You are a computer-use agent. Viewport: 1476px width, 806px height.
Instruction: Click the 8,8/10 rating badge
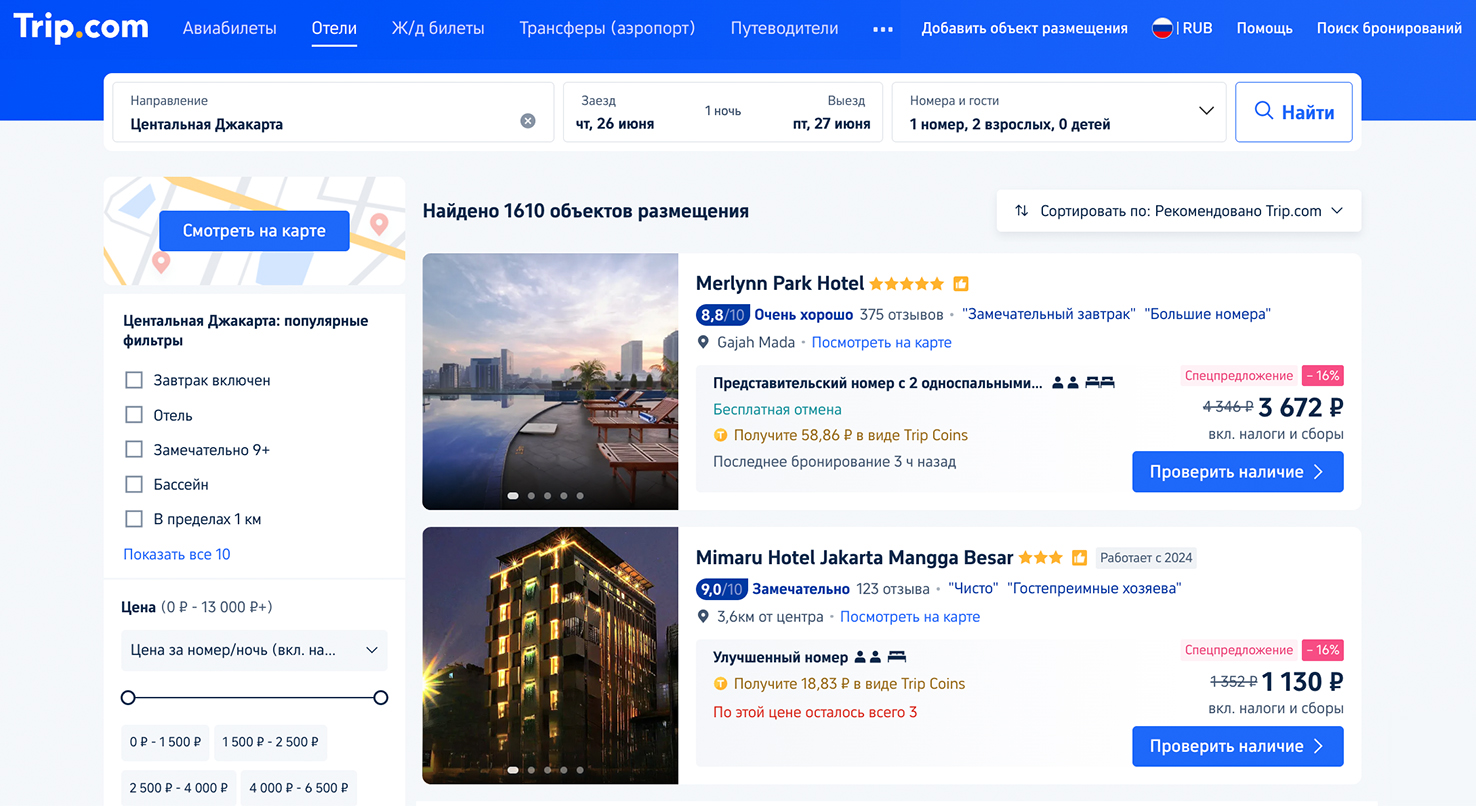[x=722, y=315]
